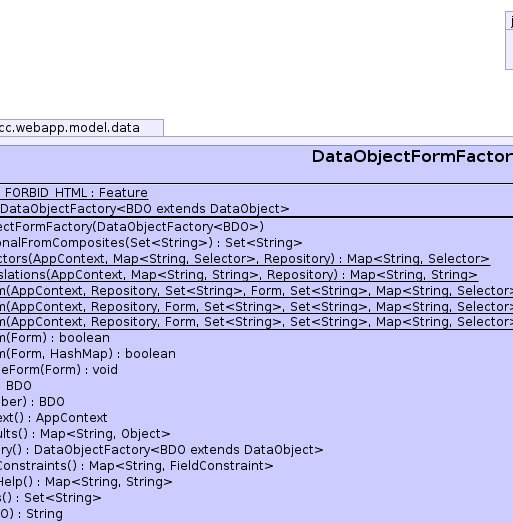Click the ber) : BDO method line
The height and width of the screenshot is (523, 513).
pos(32,402)
